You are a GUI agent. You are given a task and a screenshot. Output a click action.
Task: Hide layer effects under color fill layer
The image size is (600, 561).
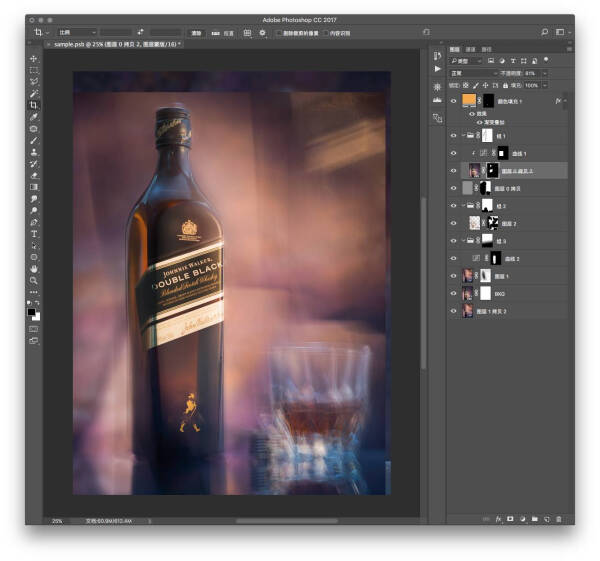pyautogui.click(x=472, y=114)
